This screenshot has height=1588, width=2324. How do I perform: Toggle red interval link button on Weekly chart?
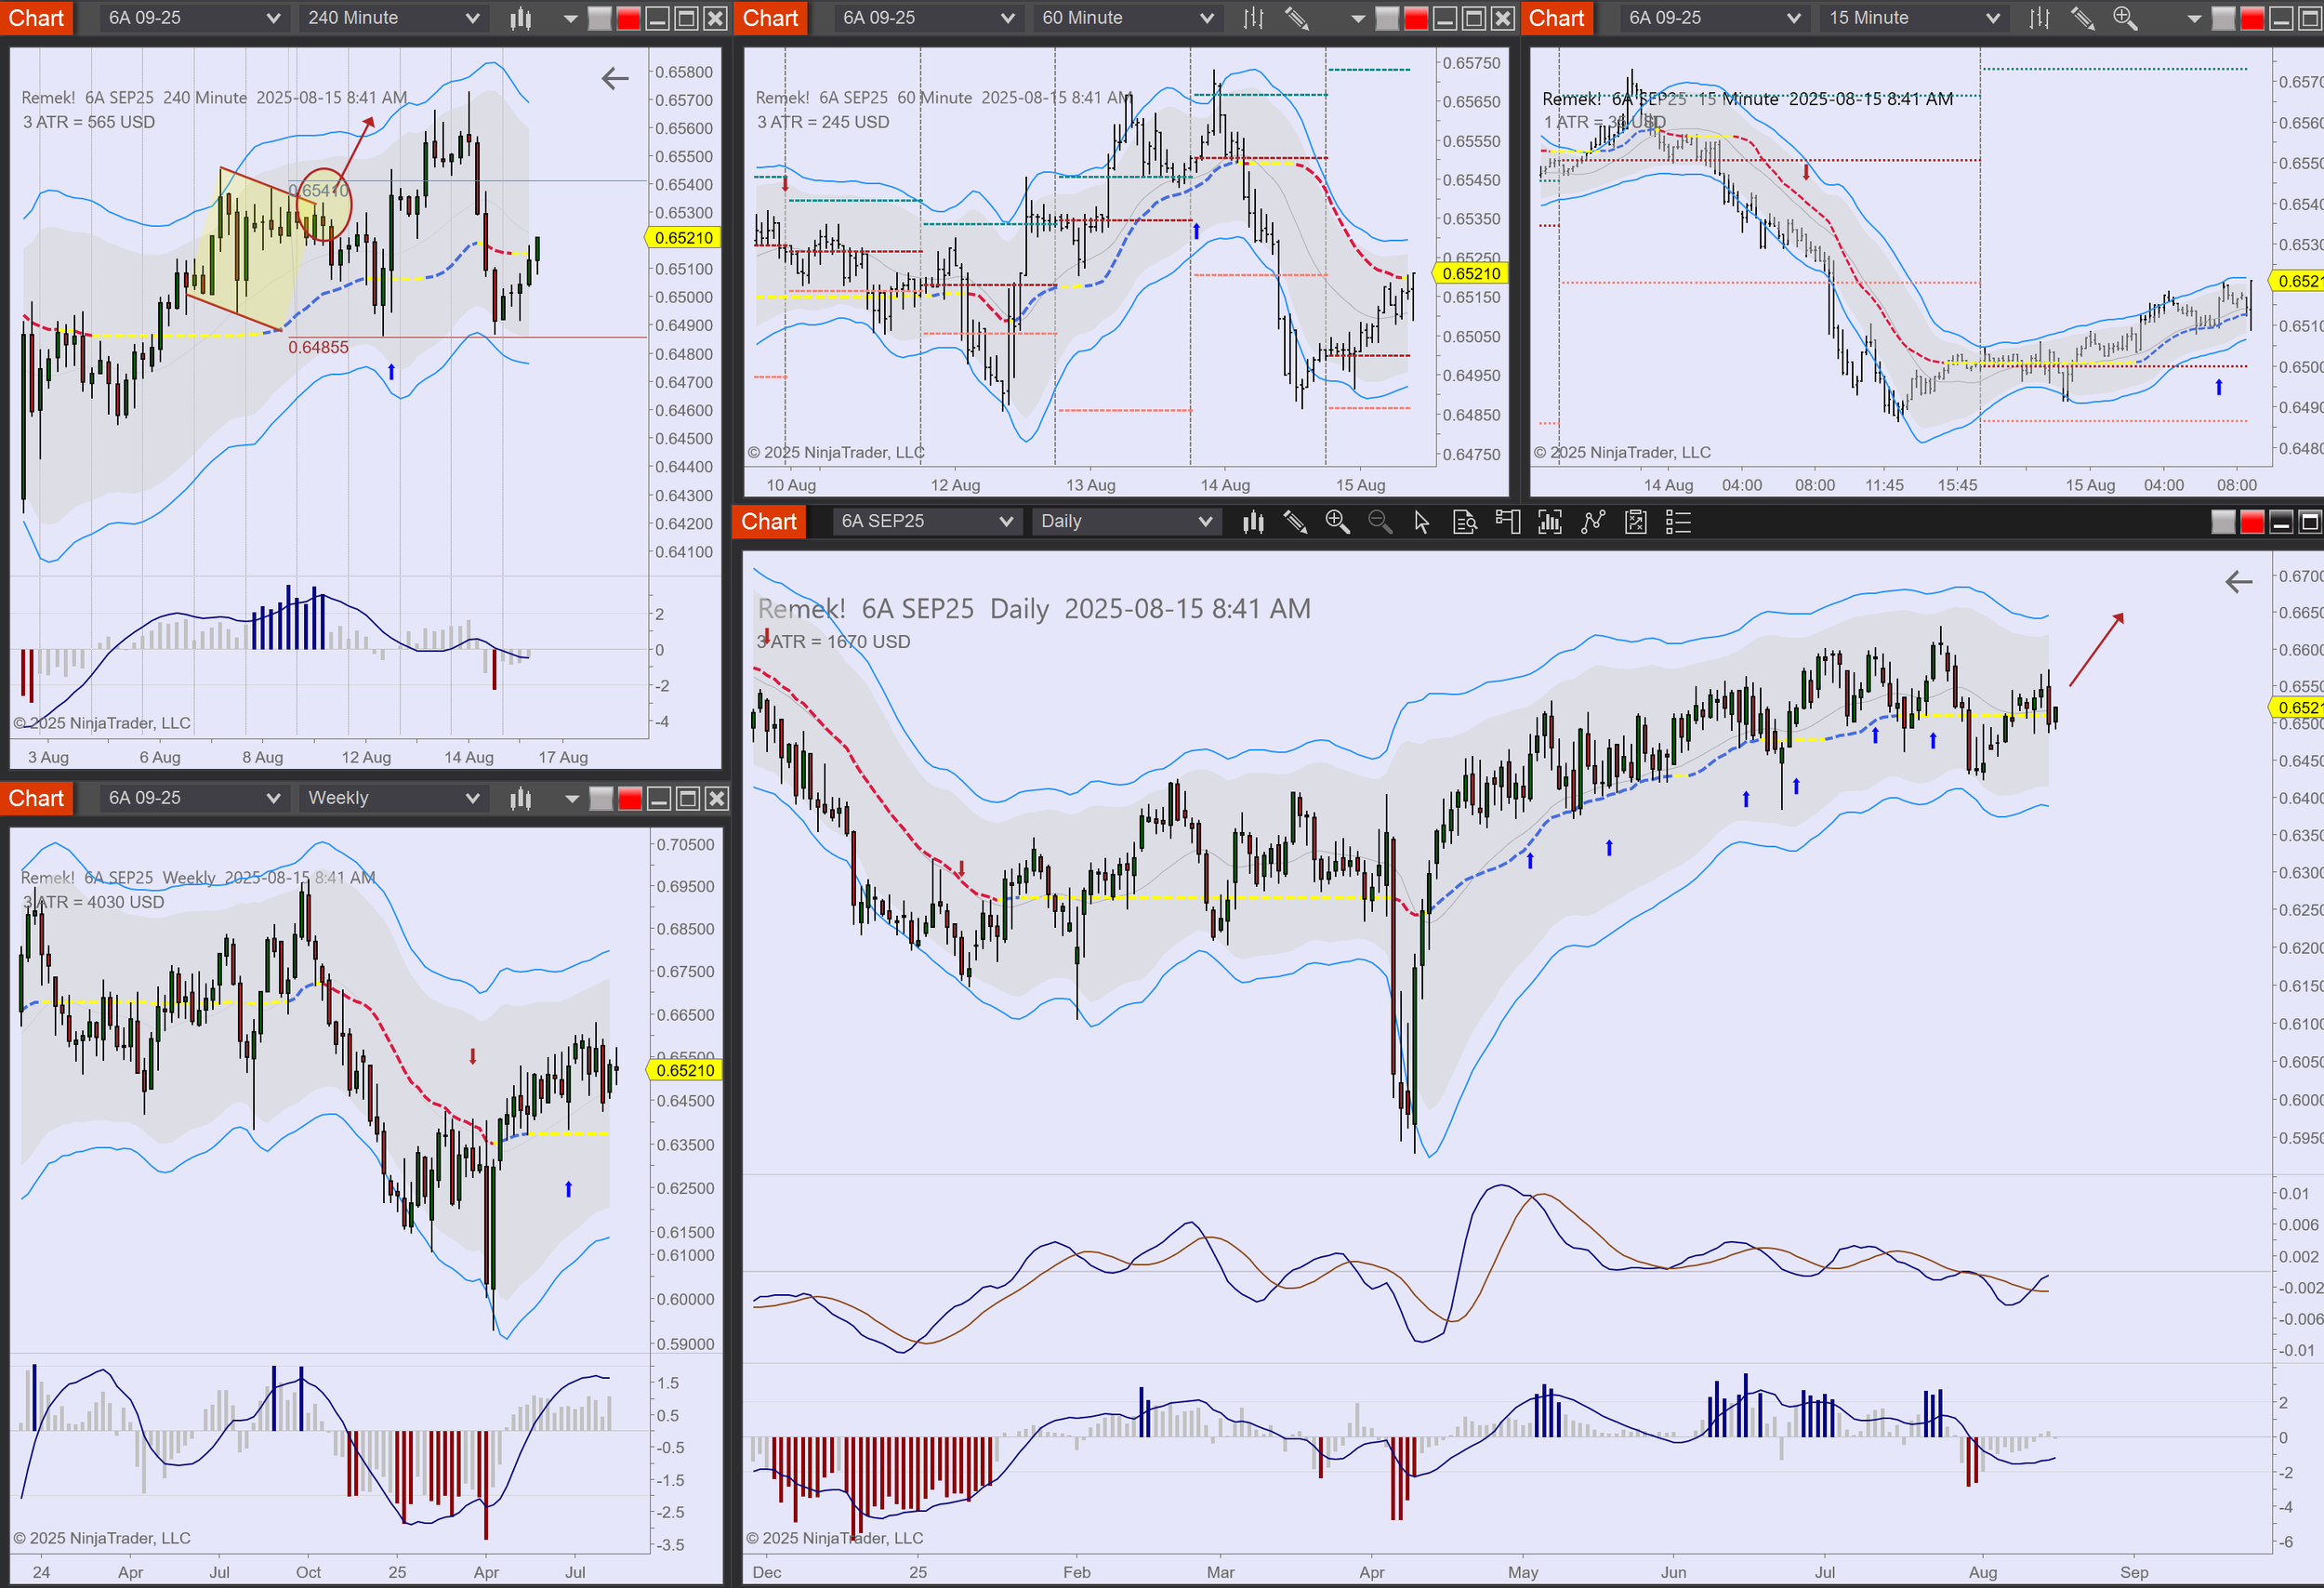coord(630,798)
